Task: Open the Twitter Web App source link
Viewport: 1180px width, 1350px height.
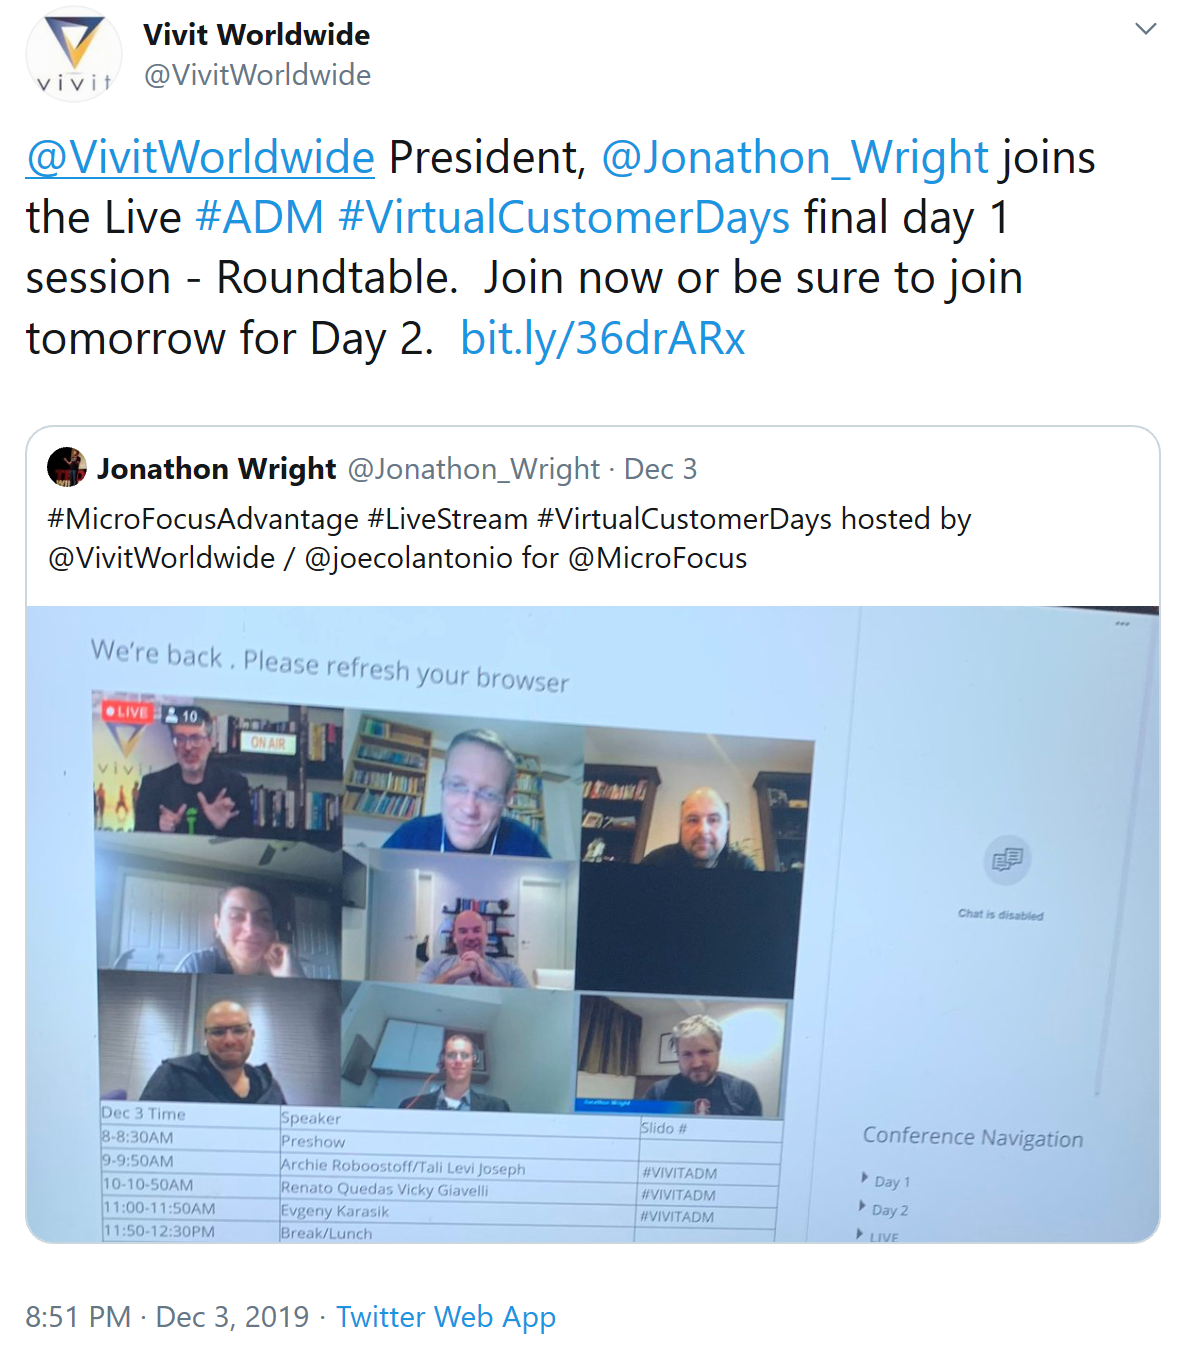Action: pos(446,1317)
